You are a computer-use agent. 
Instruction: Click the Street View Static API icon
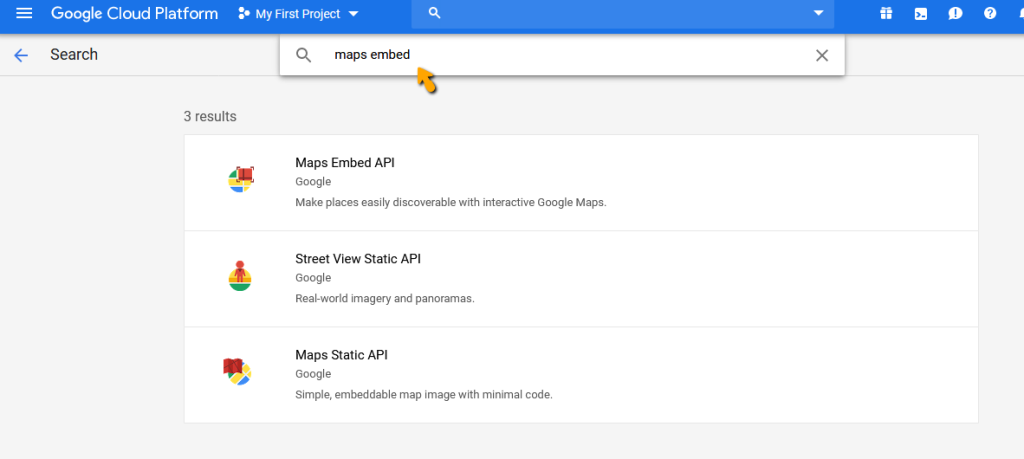(240, 276)
